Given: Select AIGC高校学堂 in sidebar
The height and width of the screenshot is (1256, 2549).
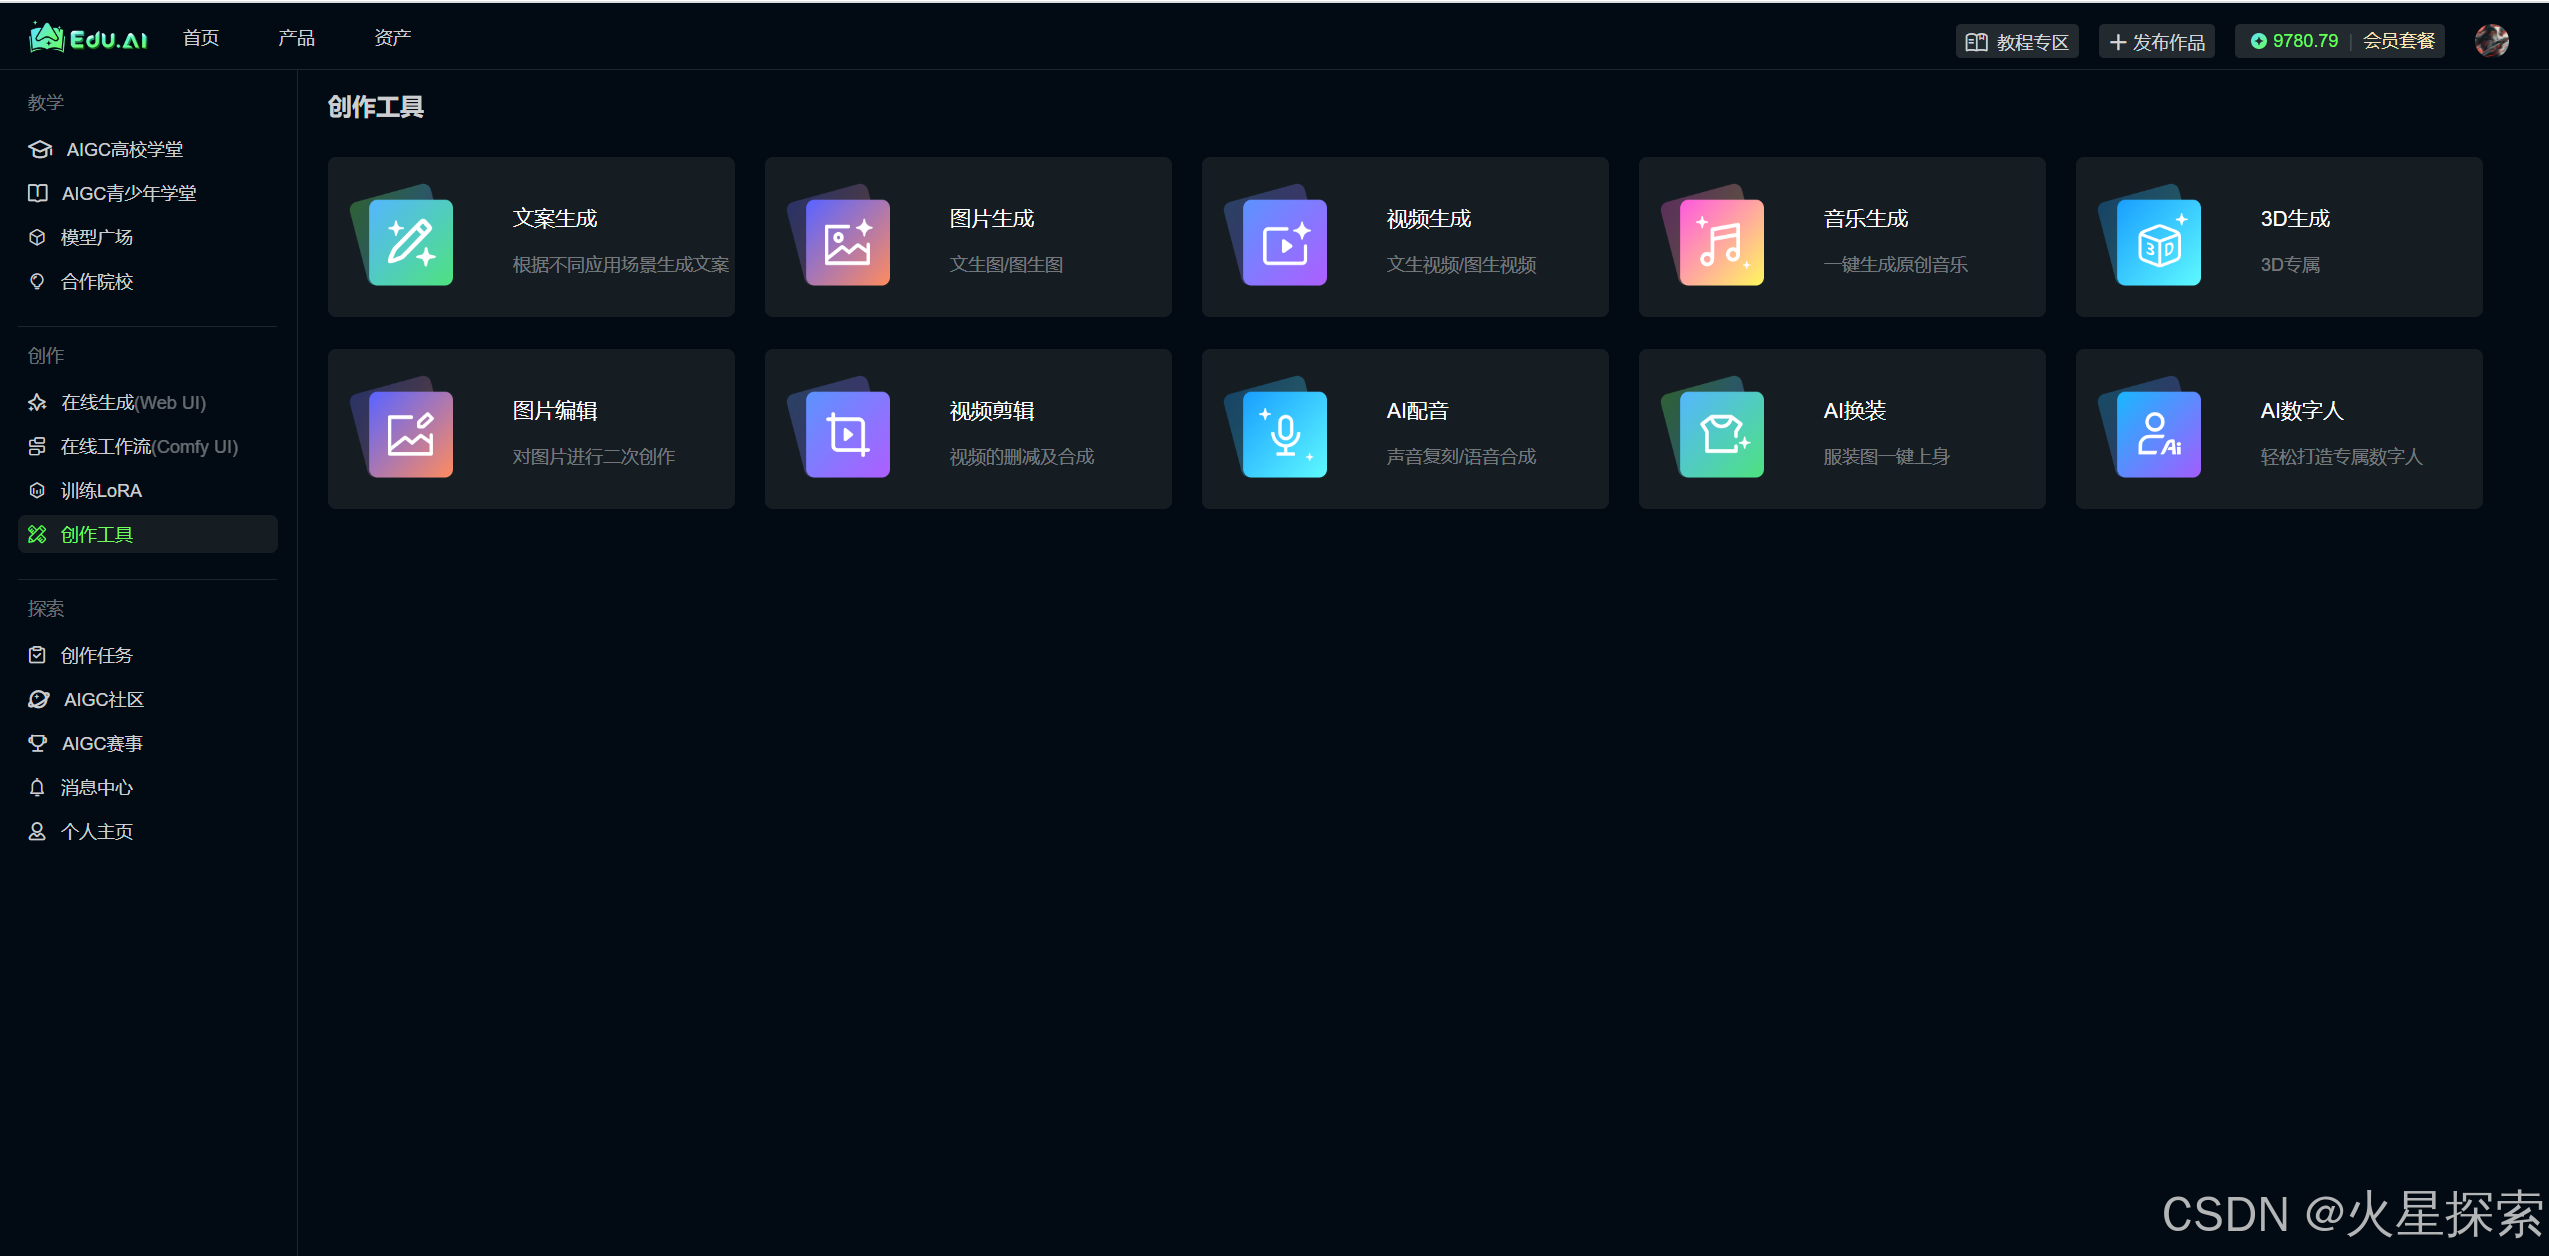Looking at the screenshot, I should 124,149.
